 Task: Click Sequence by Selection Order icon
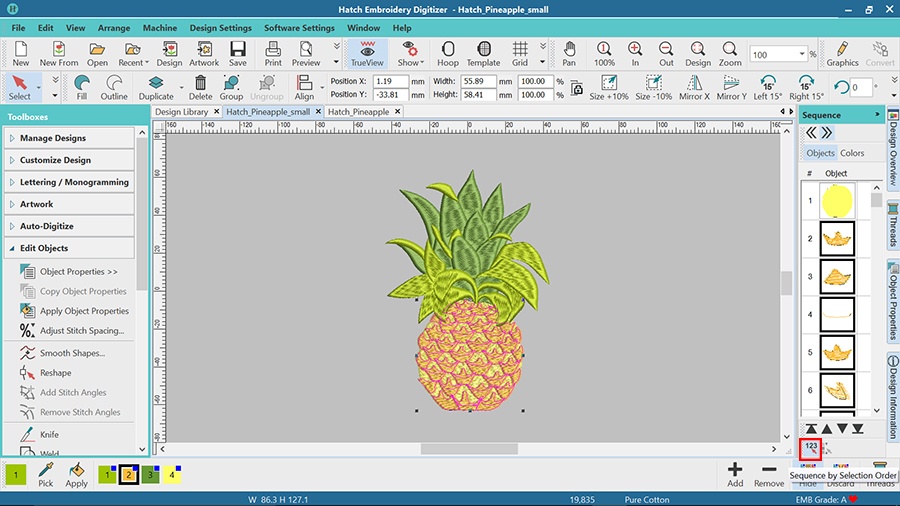tap(811, 448)
